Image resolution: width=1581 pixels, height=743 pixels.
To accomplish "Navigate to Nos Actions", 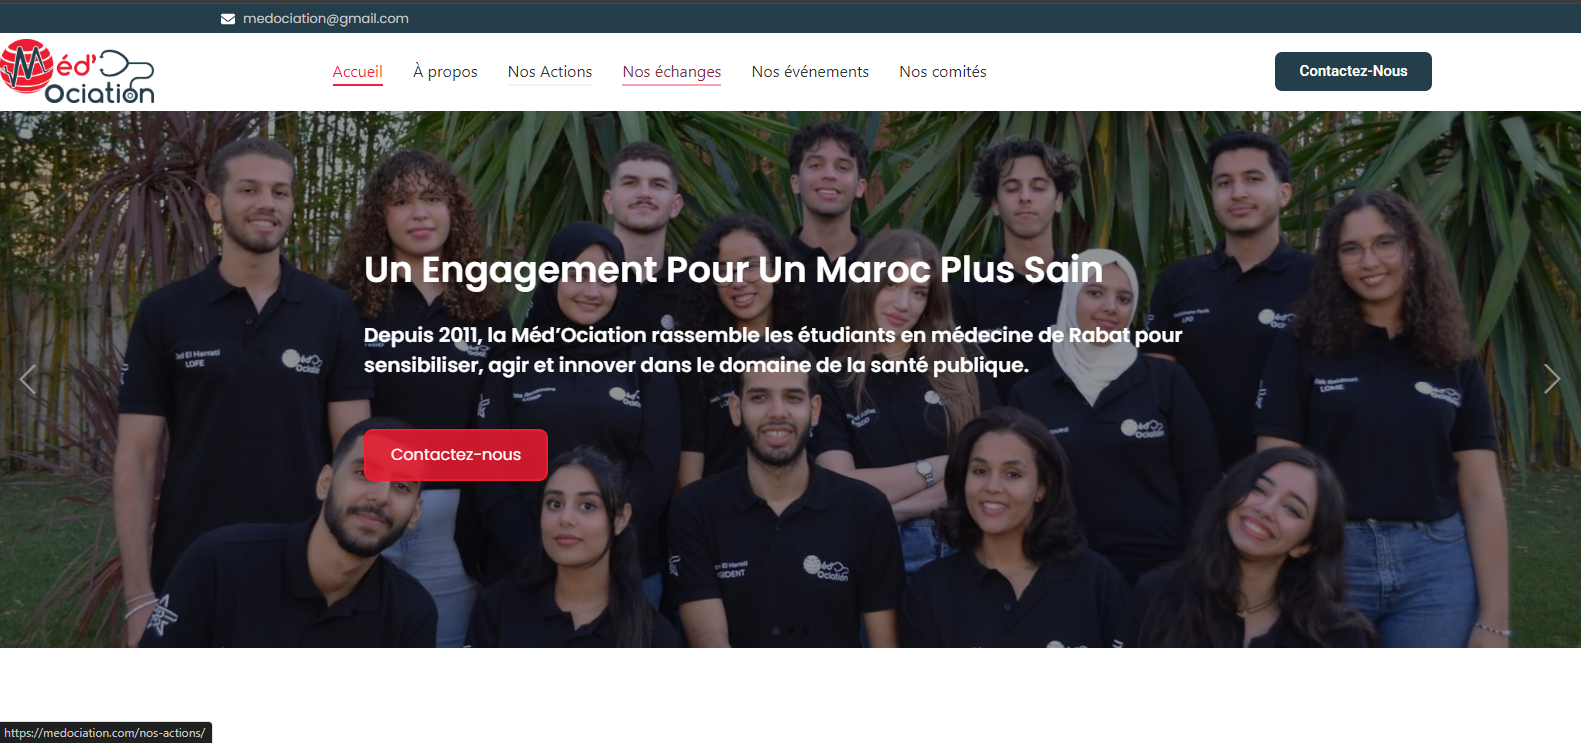I will point(550,72).
